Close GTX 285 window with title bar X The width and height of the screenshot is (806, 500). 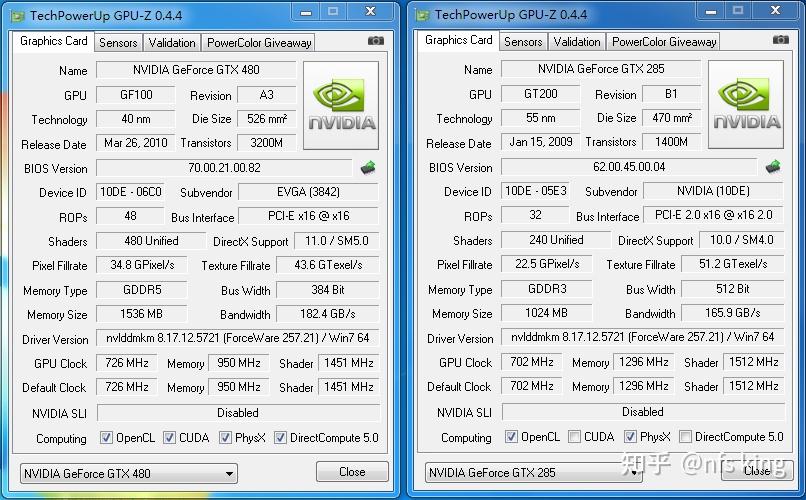(776, 11)
